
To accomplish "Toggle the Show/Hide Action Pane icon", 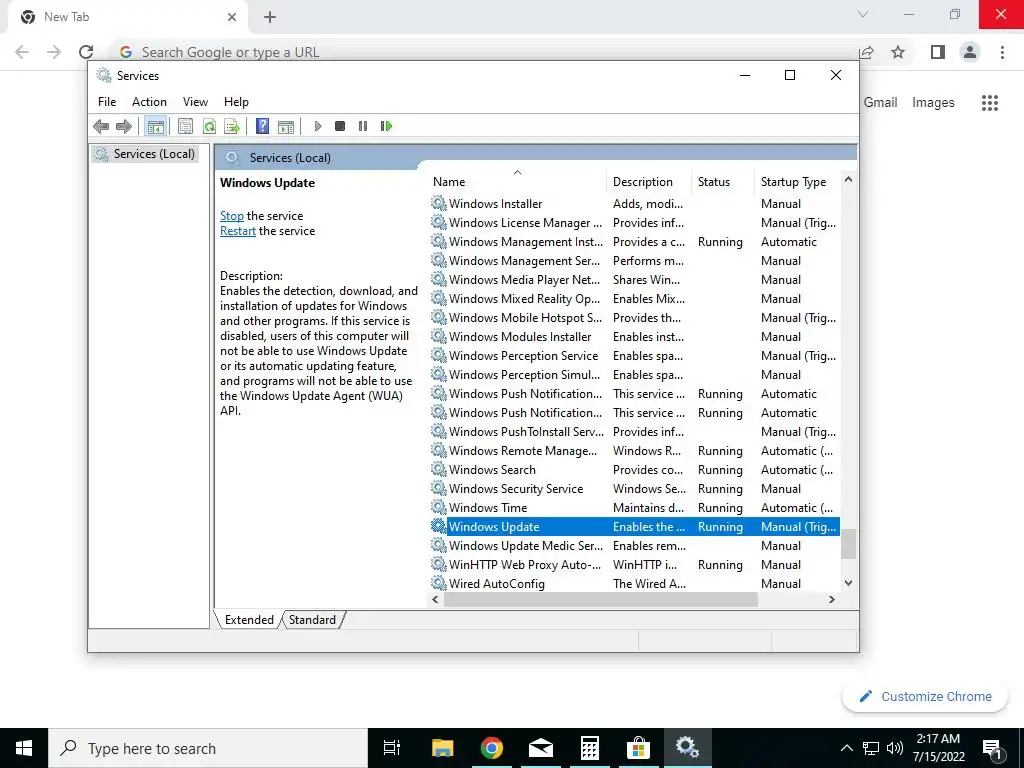I will coord(286,126).
